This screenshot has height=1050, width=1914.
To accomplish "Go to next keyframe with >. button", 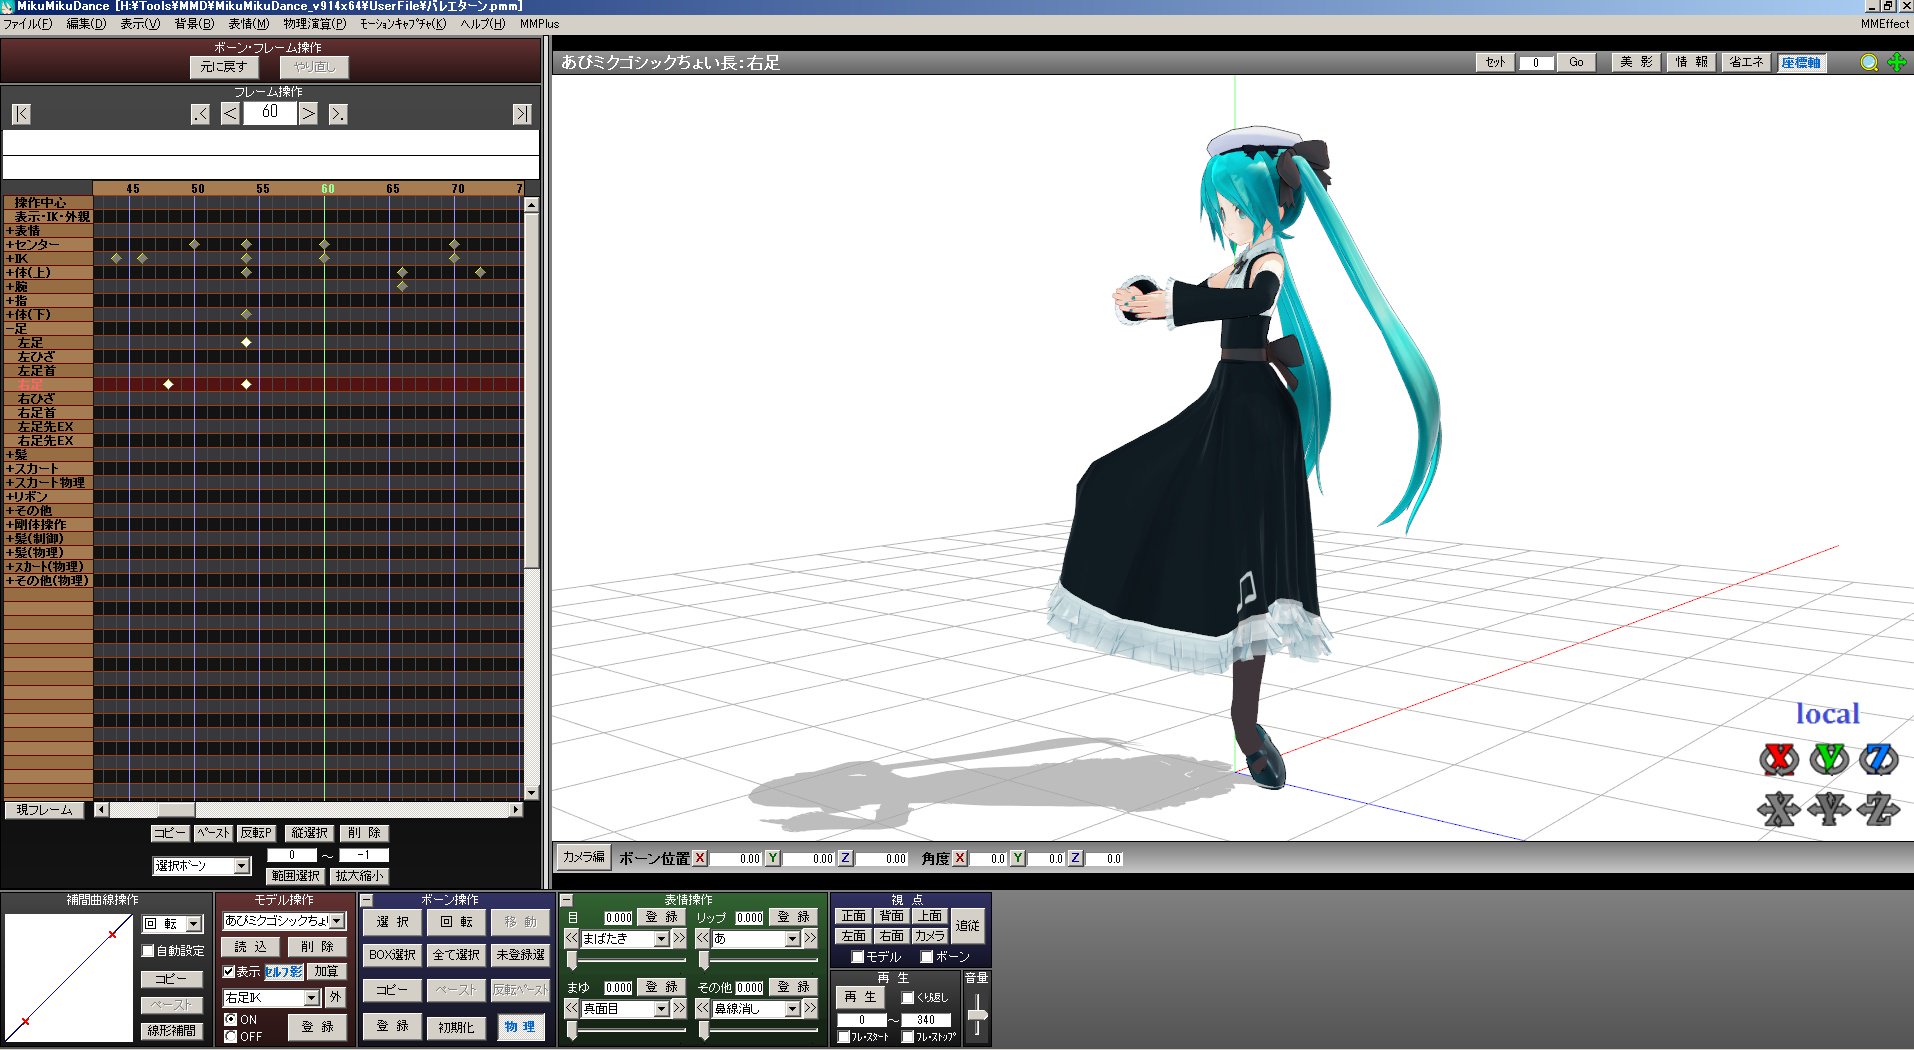I will point(338,114).
